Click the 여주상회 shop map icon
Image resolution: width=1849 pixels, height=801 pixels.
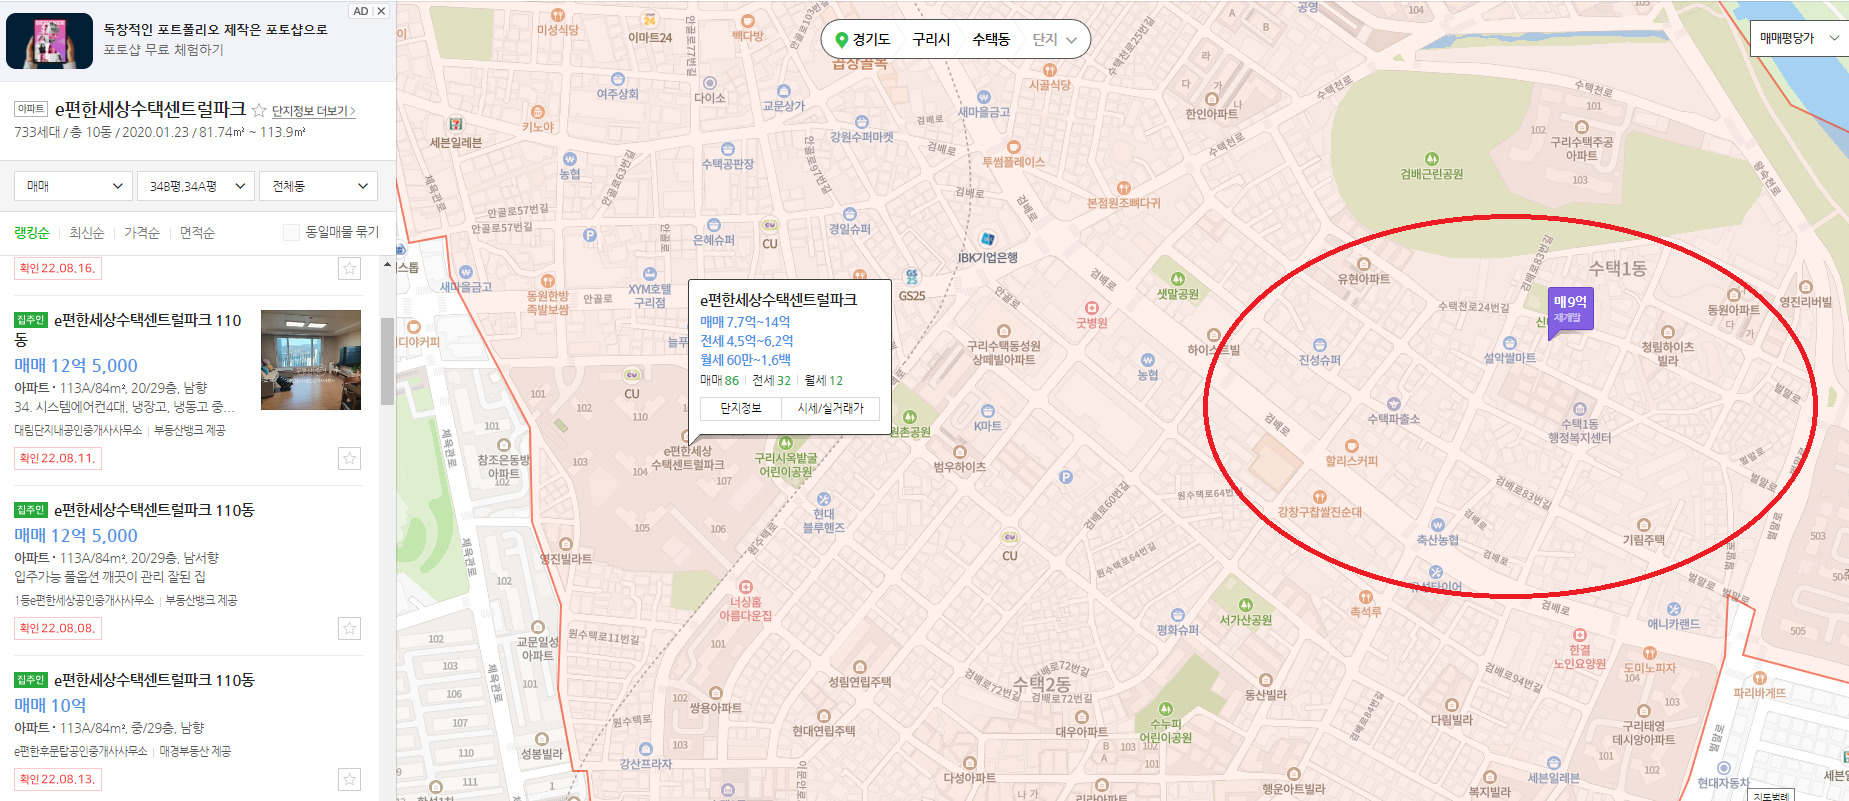[x=617, y=79]
